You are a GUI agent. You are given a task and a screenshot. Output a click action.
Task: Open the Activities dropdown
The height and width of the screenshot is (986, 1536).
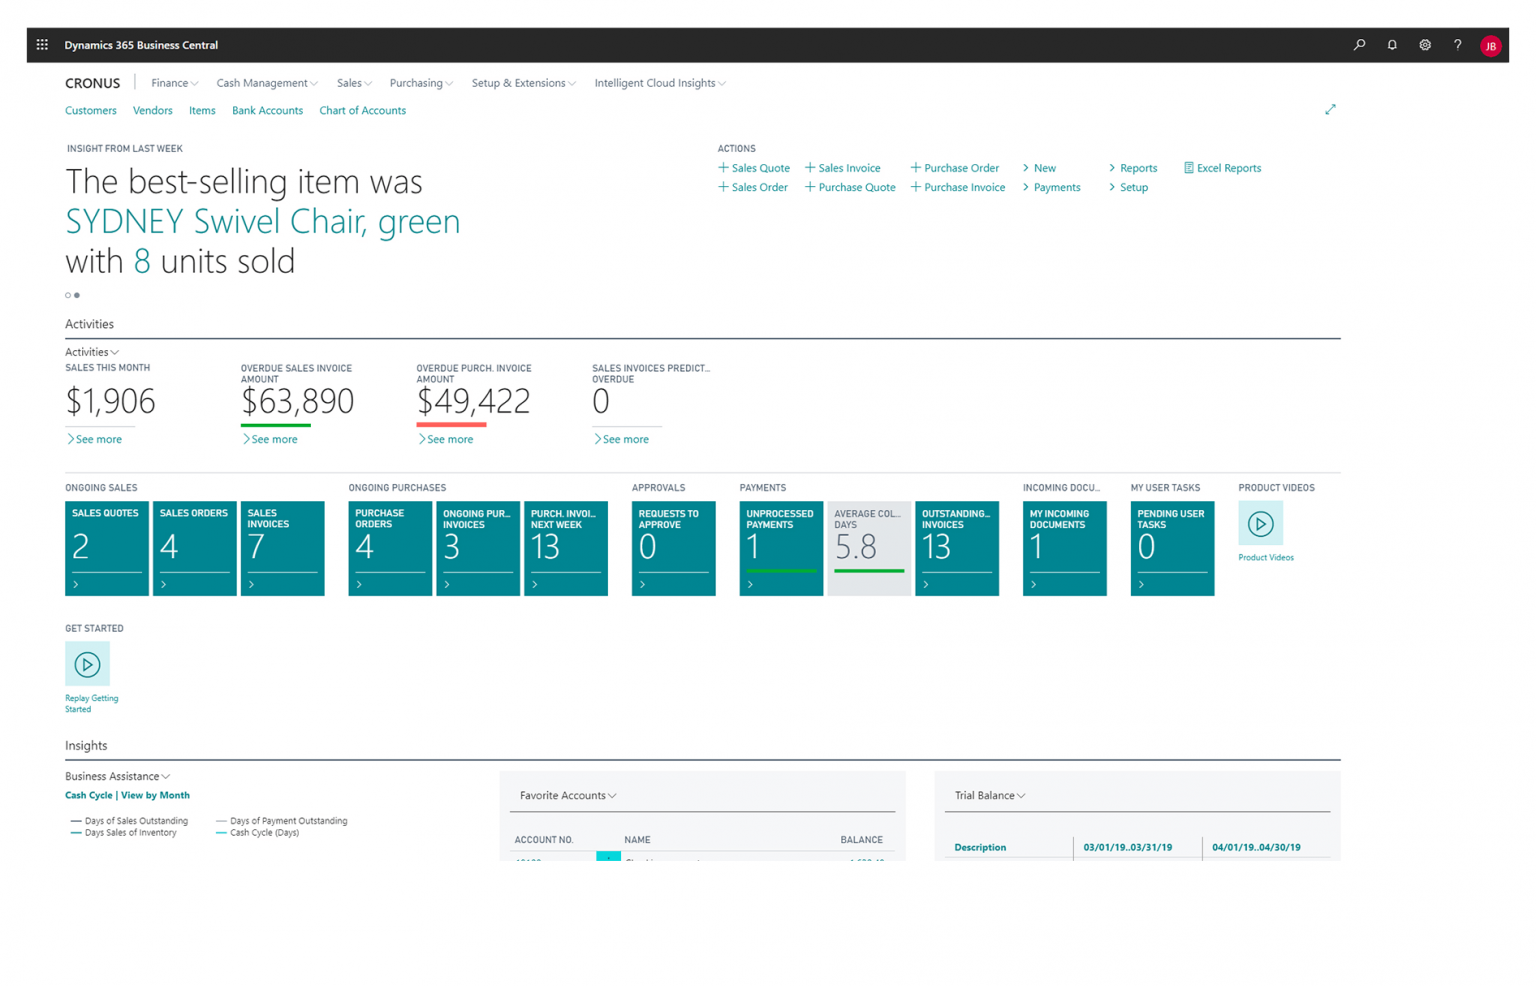click(92, 351)
